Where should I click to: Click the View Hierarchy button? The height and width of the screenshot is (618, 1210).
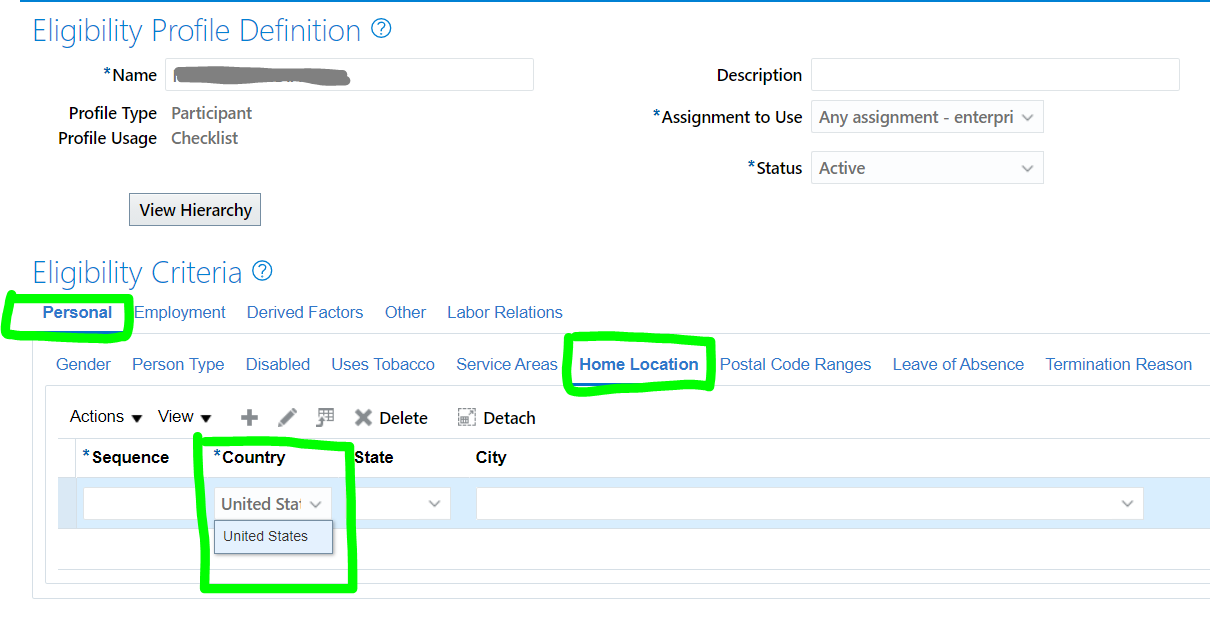point(194,209)
